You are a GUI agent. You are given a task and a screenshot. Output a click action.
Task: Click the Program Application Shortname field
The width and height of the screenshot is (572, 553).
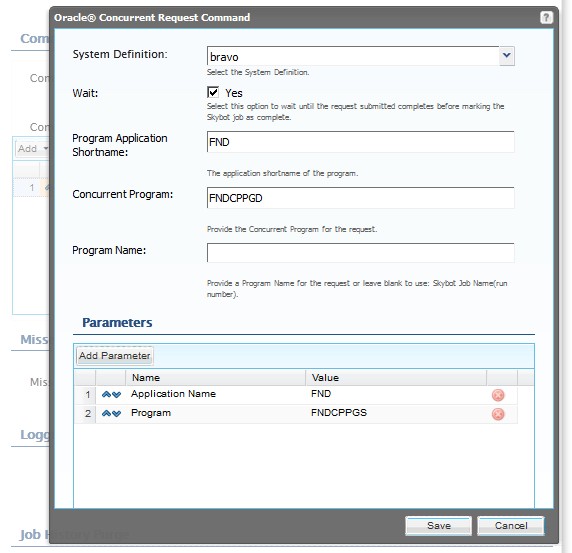coord(360,142)
